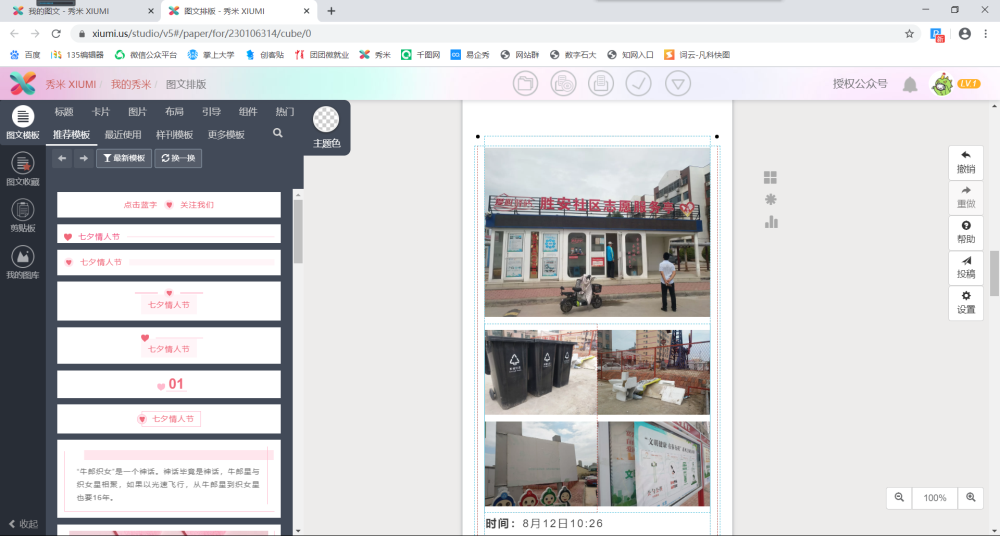Click the 秀米 XIUMI breadcrumb link

(x=70, y=84)
